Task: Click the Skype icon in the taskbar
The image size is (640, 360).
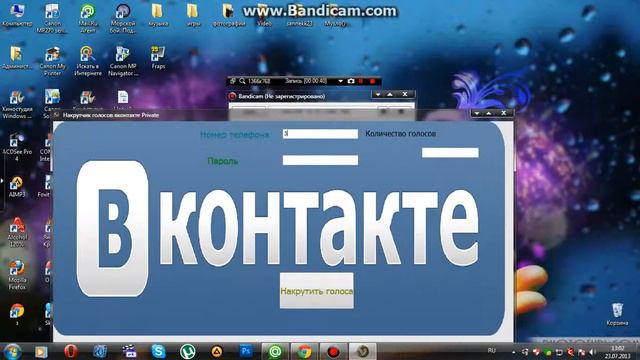Action: pos(158,351)
